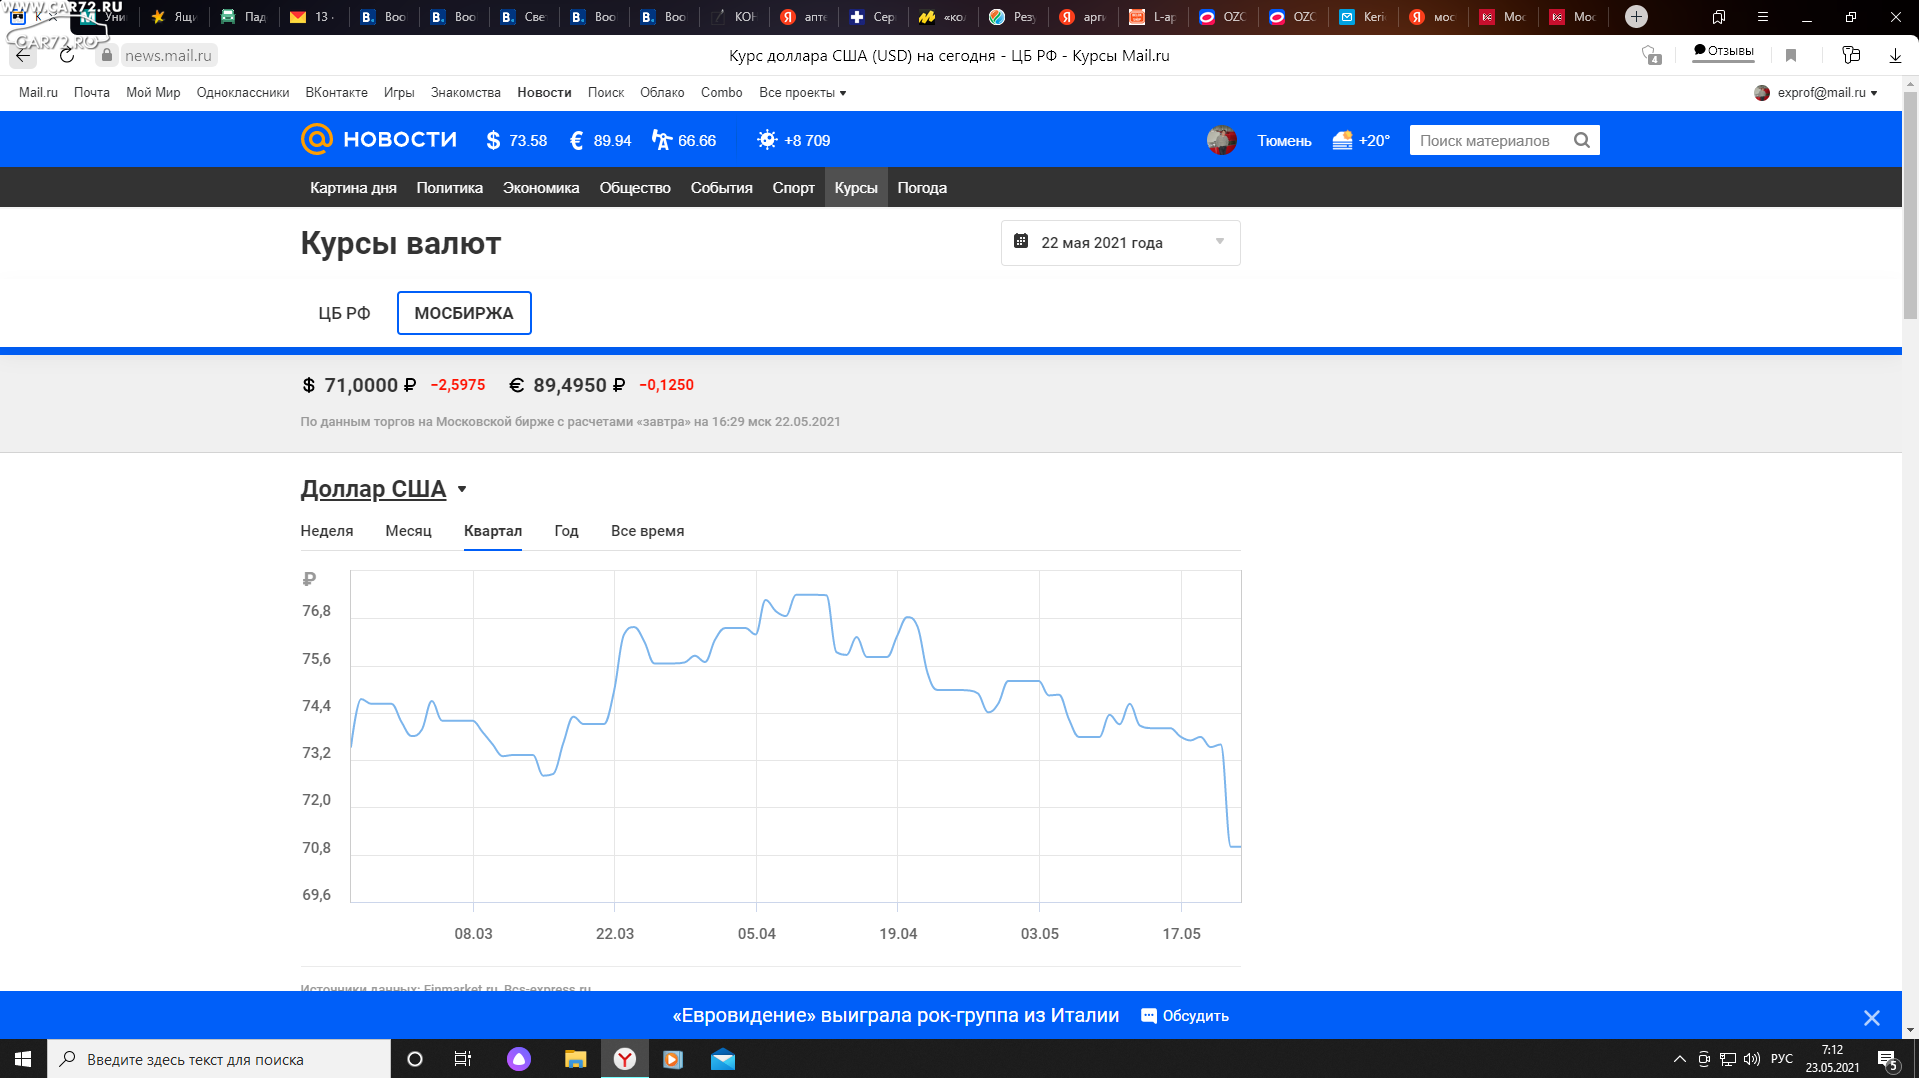Viewport: 1919px width, 1078px height.
Task: Open Знакомства link in top bar
Action: point(466,92)
